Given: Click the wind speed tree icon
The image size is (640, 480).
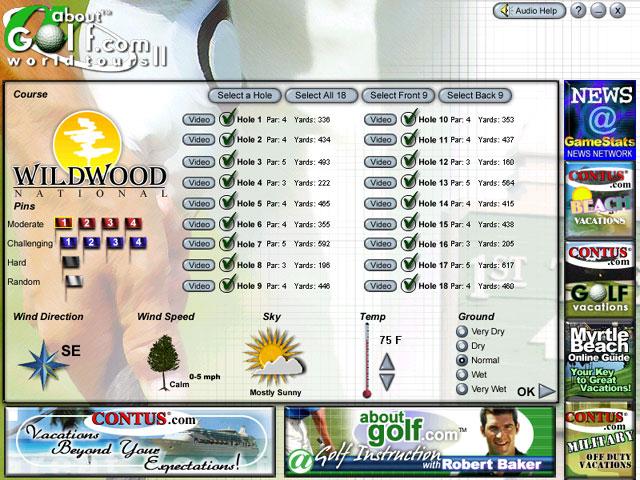Looking at the screenshot, I should tap(161, 356).
